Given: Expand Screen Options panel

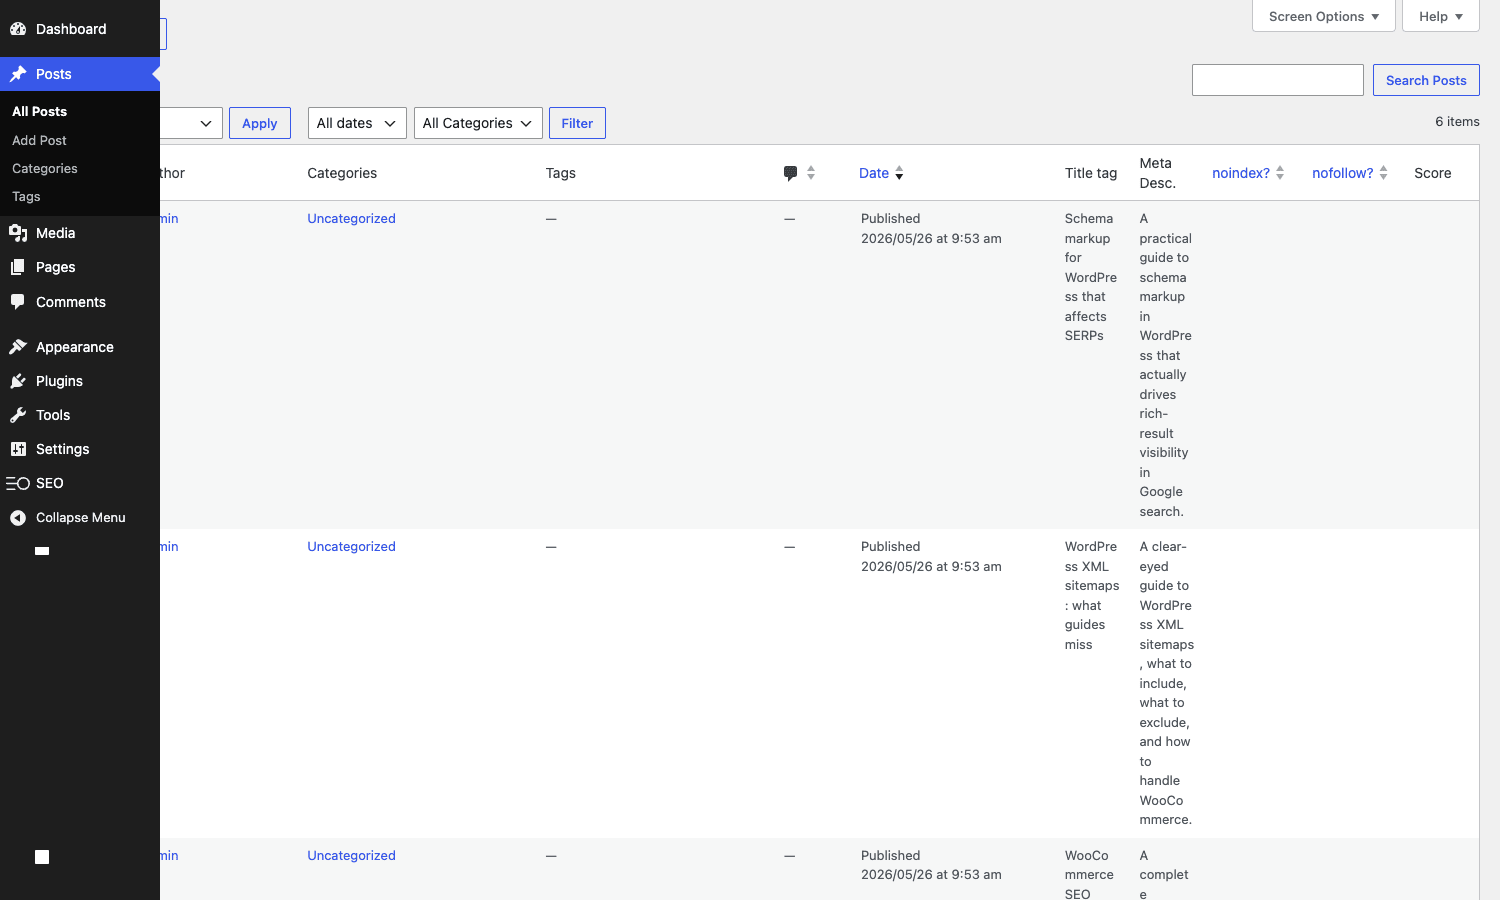Looking at the screenshot, I should tap(1323, 16).
